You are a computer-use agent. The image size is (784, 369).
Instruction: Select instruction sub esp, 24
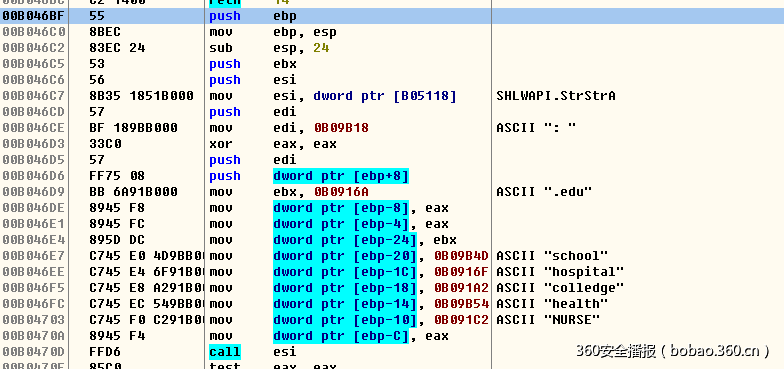coord(269,48)
